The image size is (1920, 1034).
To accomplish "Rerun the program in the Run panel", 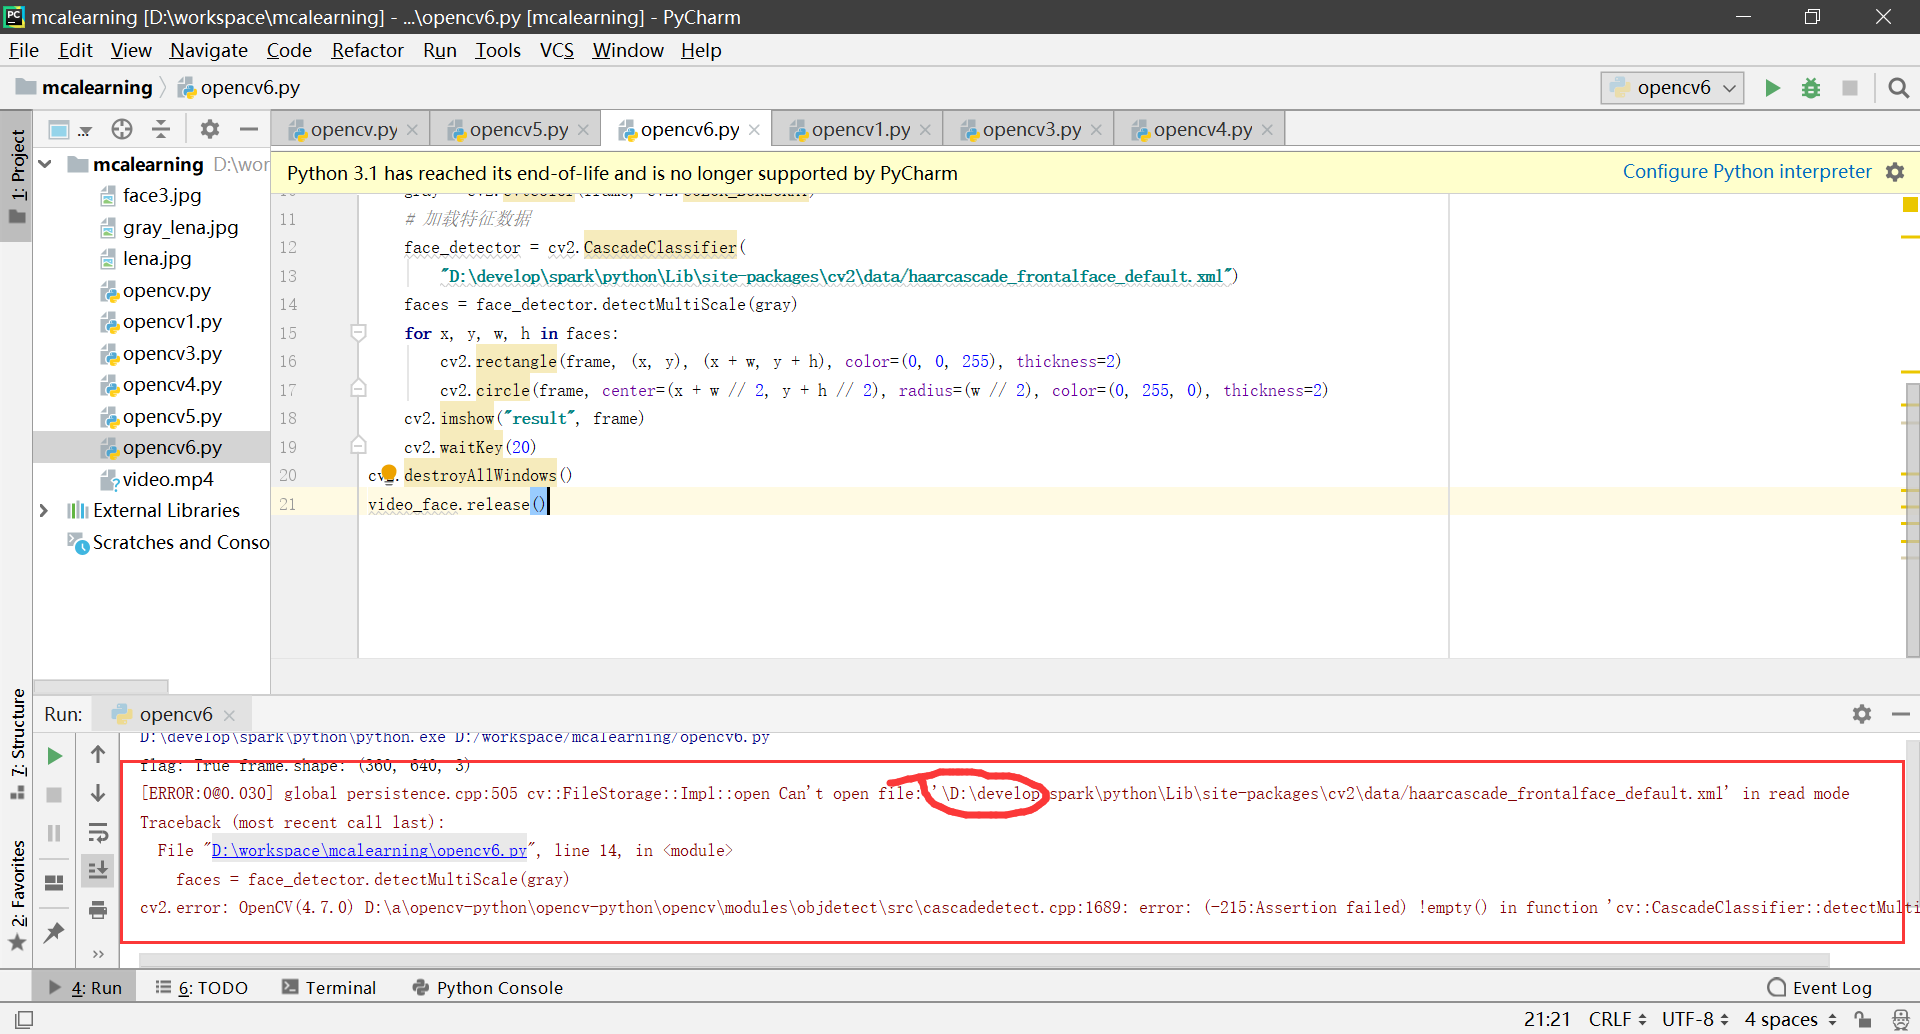I will click(54, 755).
